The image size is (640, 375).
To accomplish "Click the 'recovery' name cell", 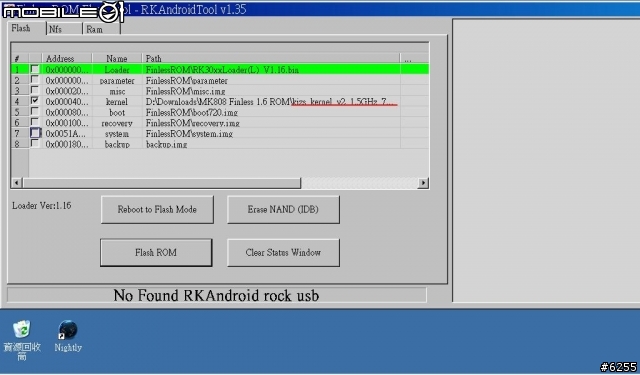I will coord(117,123).
